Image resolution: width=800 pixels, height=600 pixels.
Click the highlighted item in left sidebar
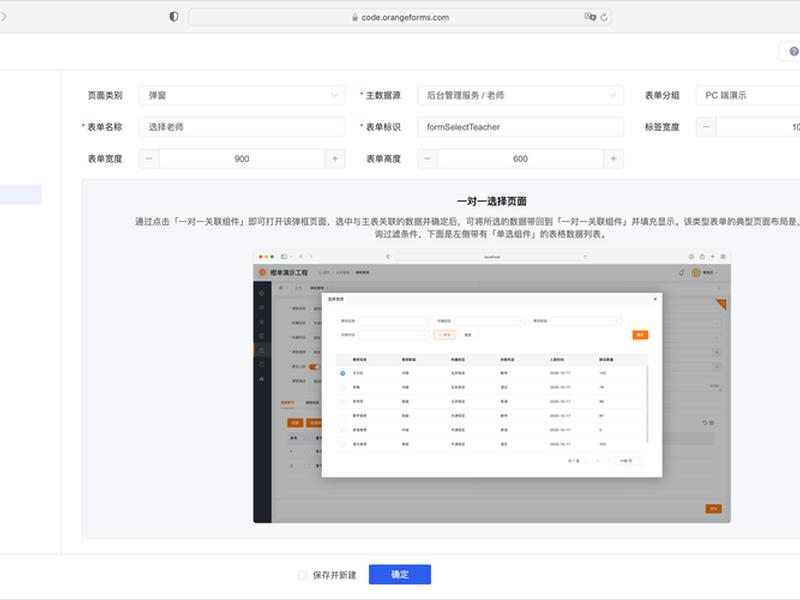tap(20, 194)
